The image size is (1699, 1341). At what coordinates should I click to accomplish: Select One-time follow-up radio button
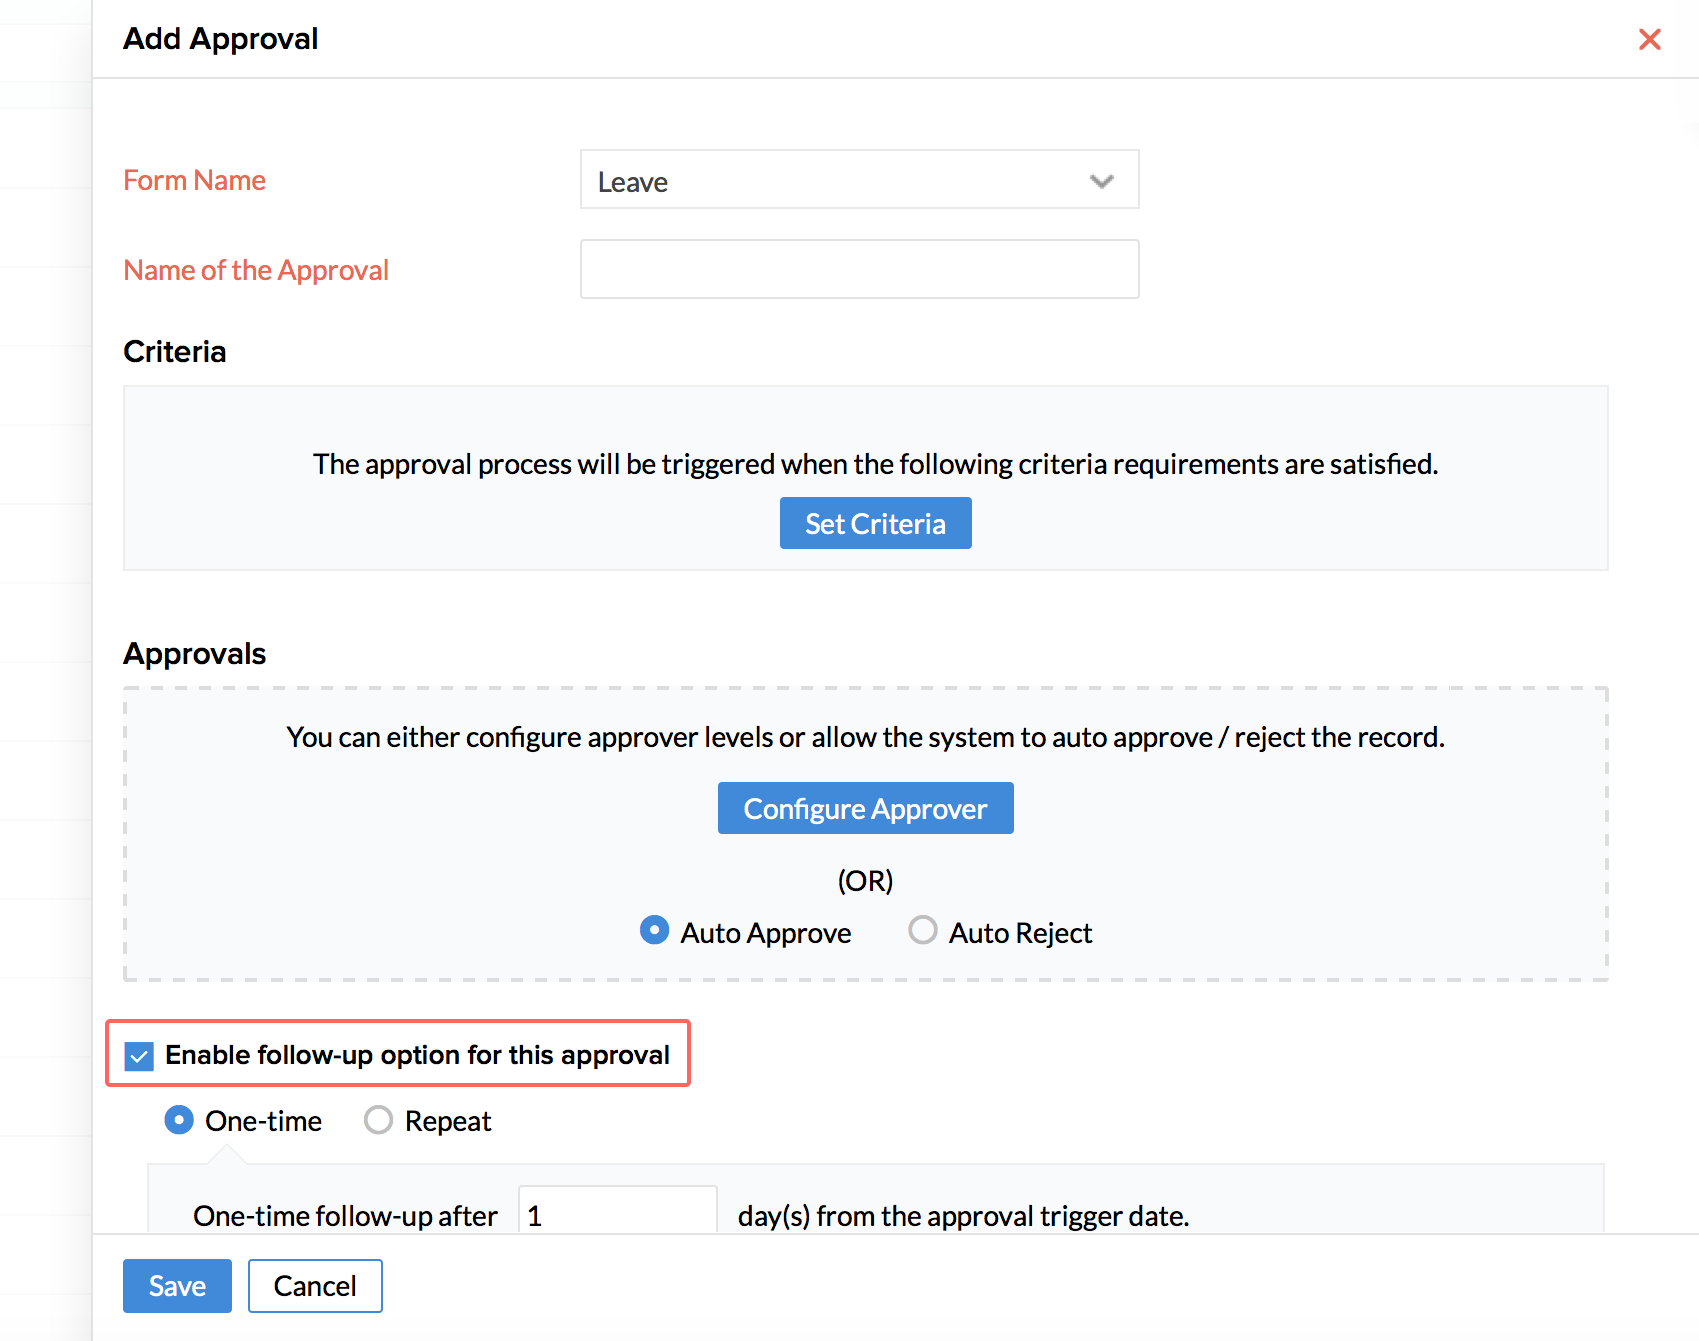[179, 1120]
